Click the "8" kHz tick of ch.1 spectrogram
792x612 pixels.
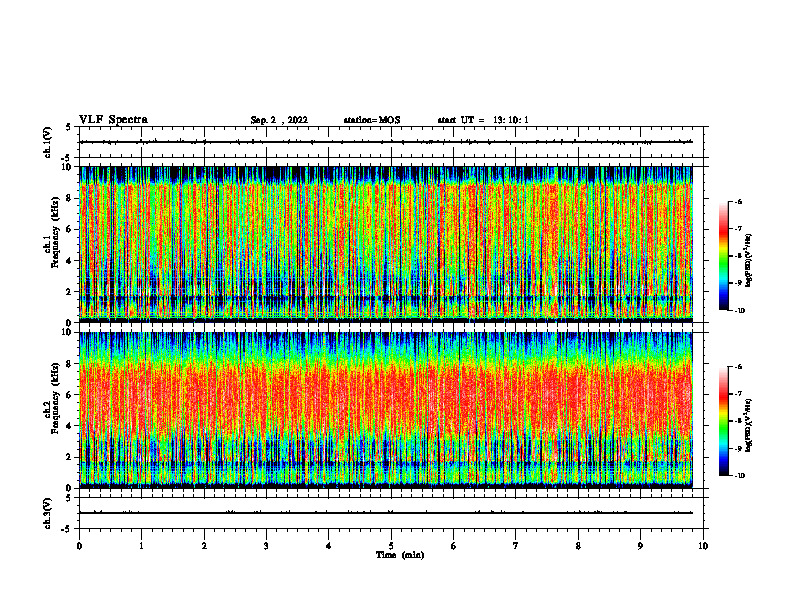(x=69, y=198)
